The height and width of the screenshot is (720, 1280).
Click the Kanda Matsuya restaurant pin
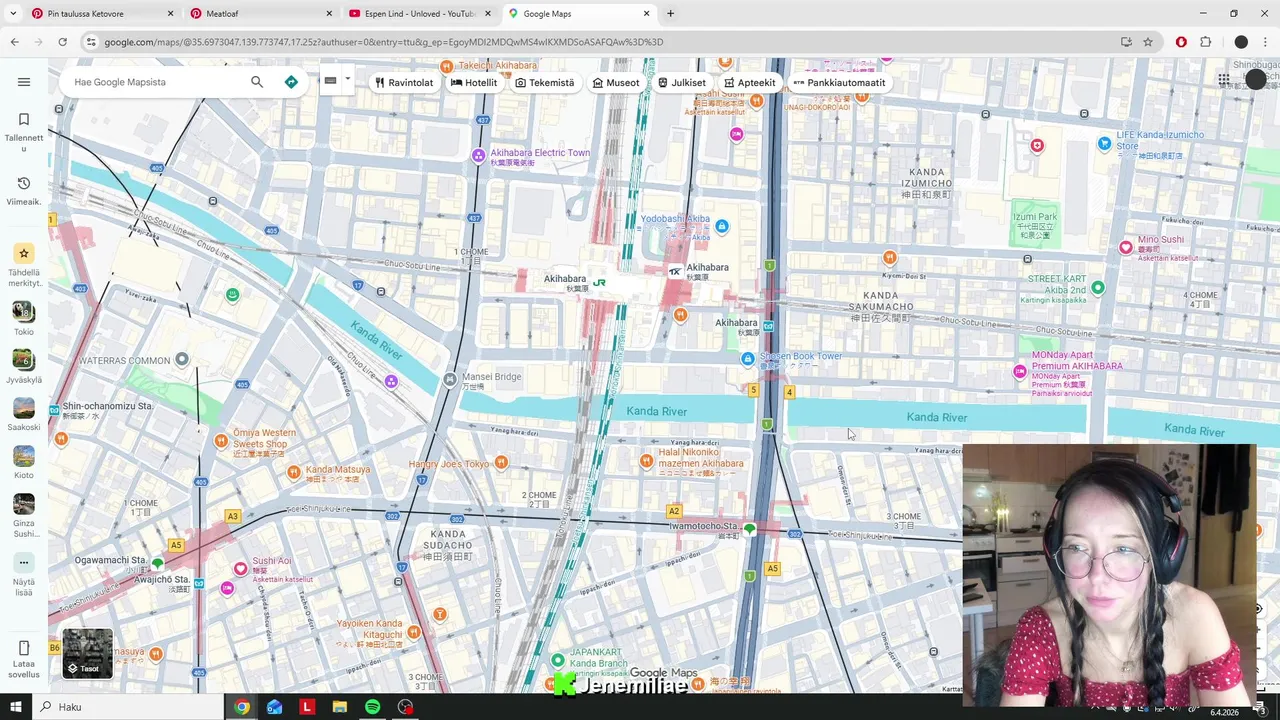[x=293, y=472]
